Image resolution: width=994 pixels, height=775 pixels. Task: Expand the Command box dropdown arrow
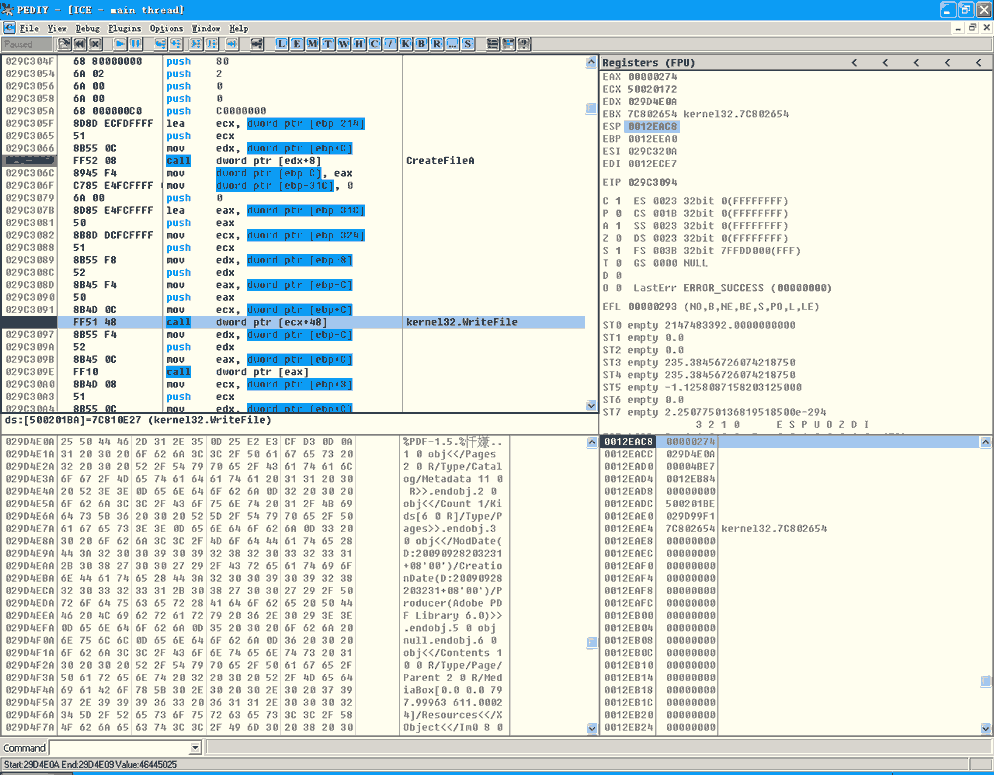[197, 748]
